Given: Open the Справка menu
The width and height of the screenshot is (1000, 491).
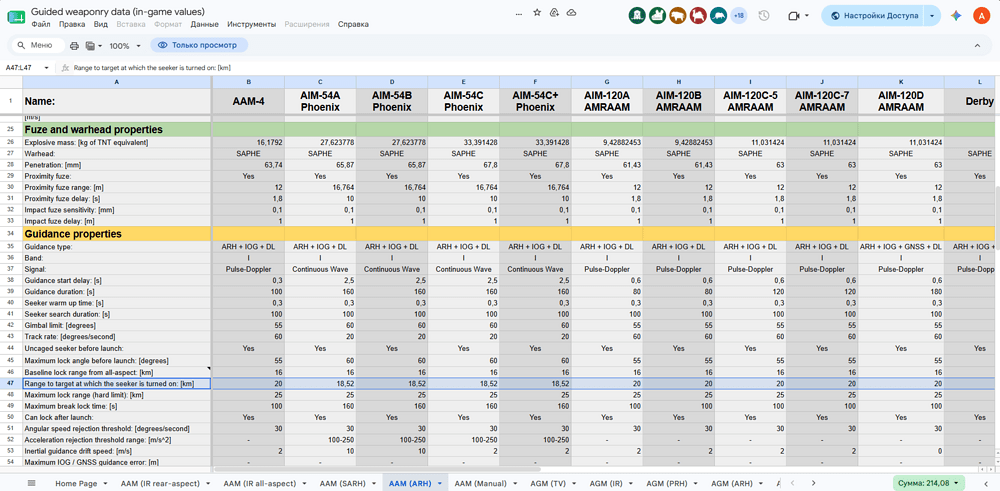Looking at the screenshot, I should [353, 24].
